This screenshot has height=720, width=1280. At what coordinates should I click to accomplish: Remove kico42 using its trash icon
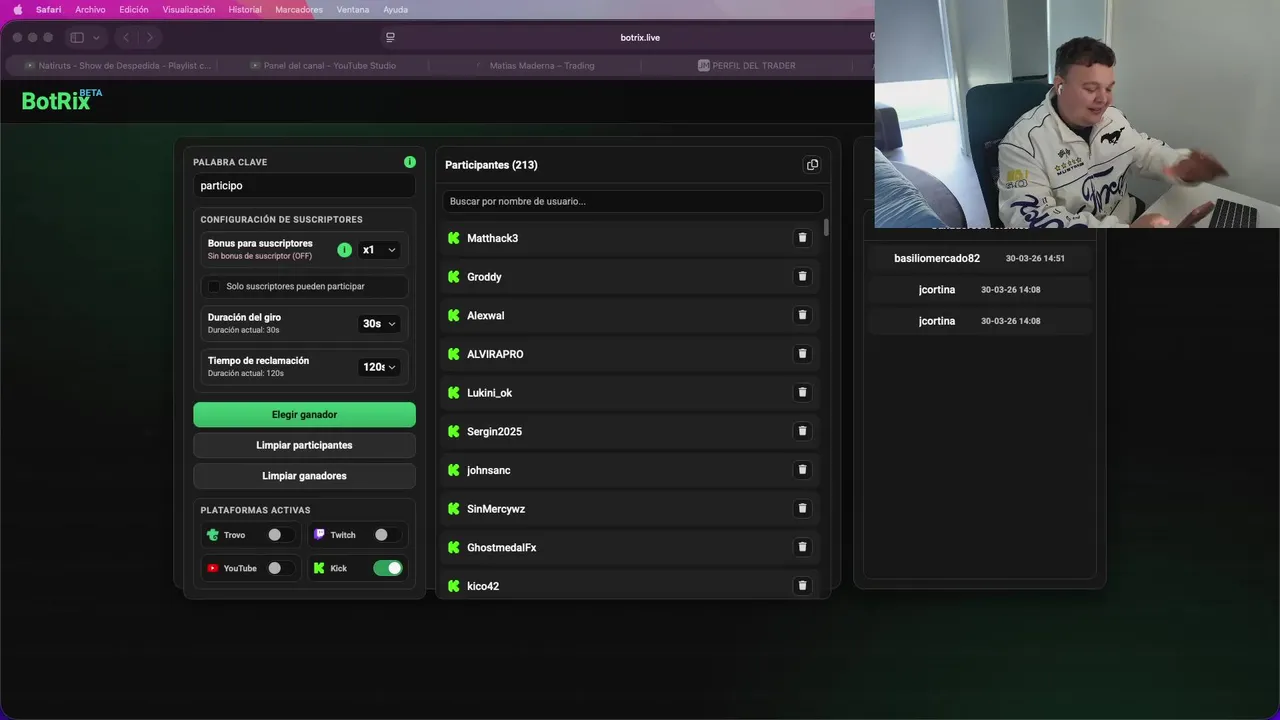(802, 586)
